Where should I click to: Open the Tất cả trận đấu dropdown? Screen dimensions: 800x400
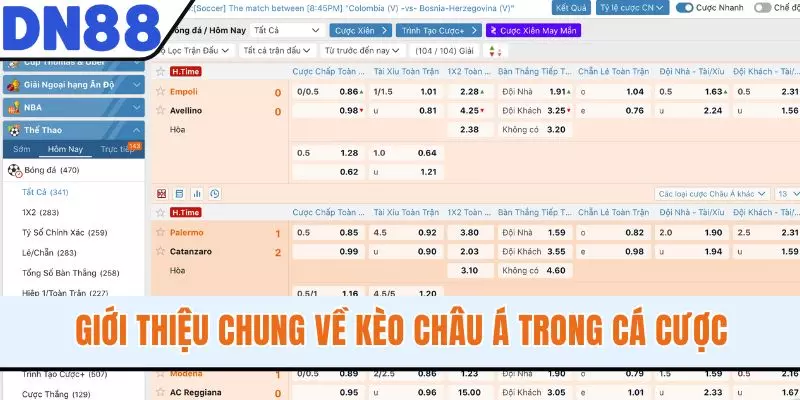point(277,51)
